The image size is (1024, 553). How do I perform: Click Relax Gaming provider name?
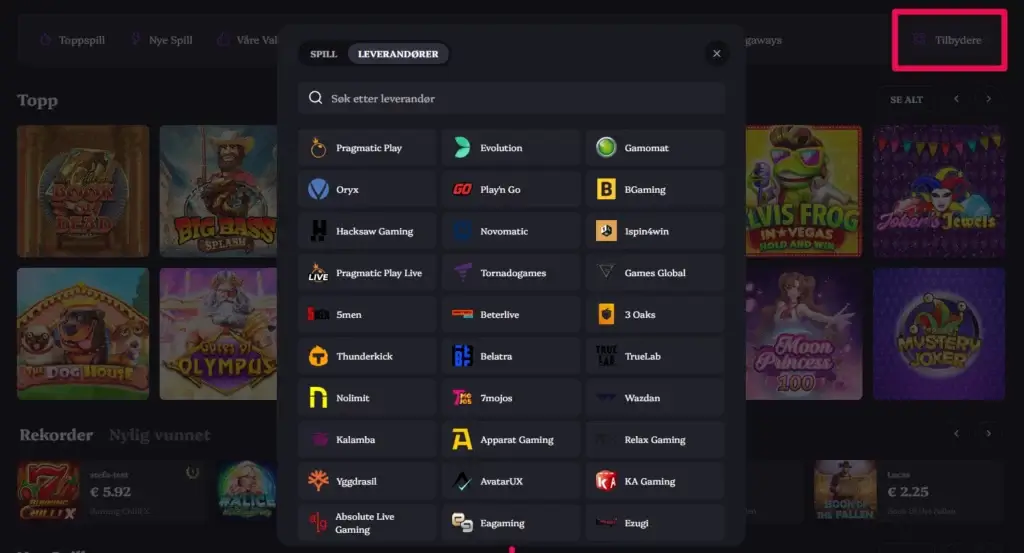point(655,440)
